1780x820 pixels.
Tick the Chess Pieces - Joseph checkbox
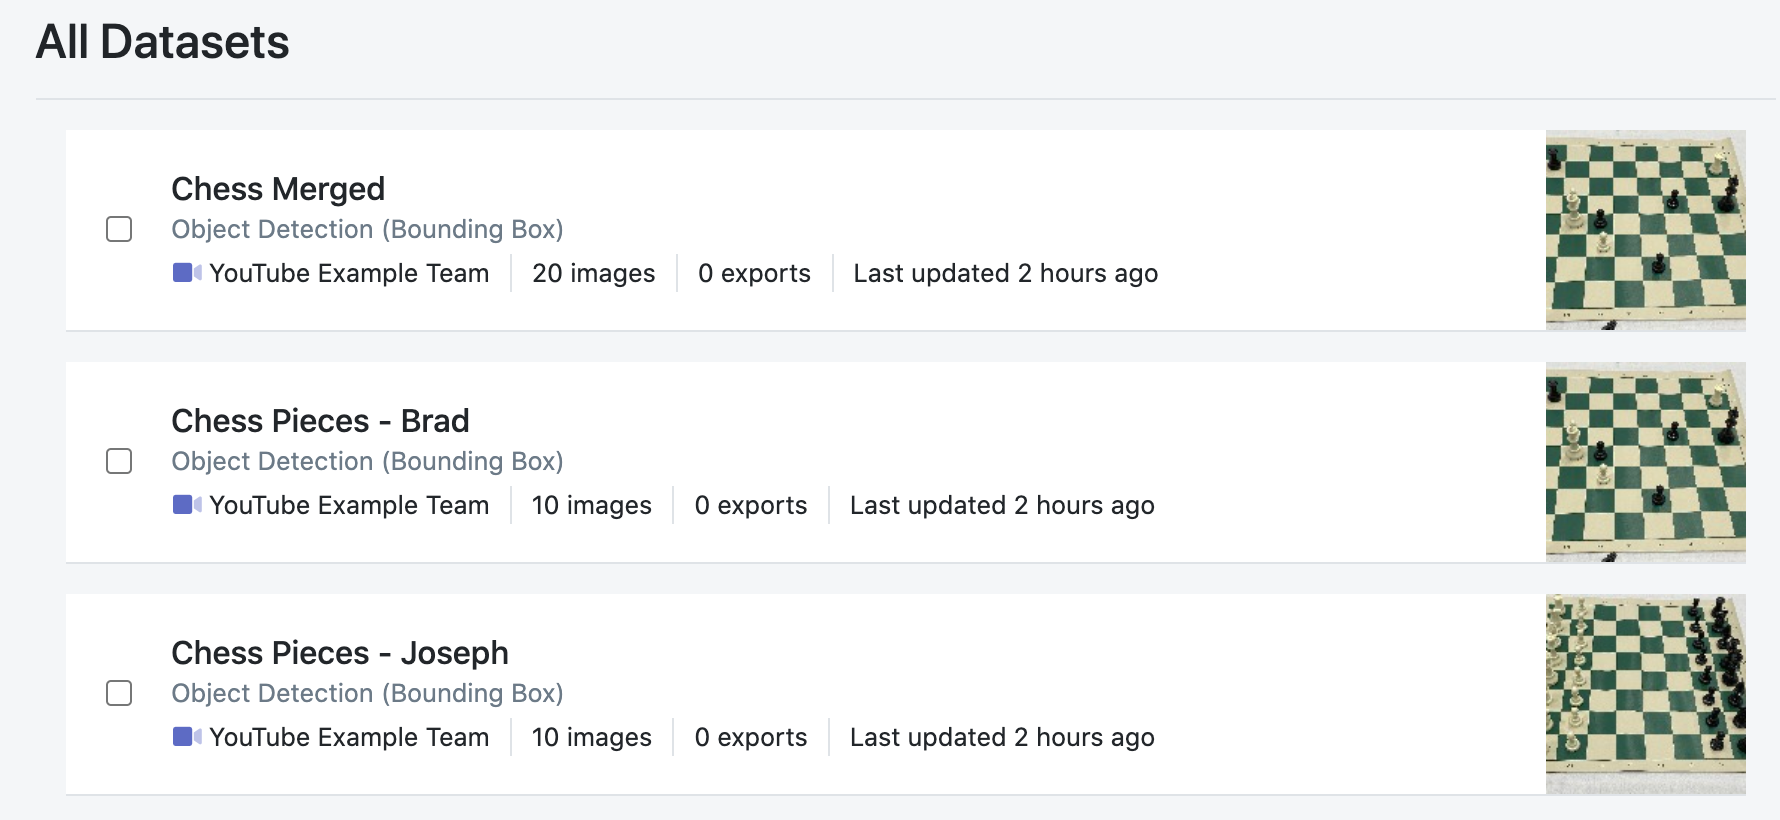119,693
